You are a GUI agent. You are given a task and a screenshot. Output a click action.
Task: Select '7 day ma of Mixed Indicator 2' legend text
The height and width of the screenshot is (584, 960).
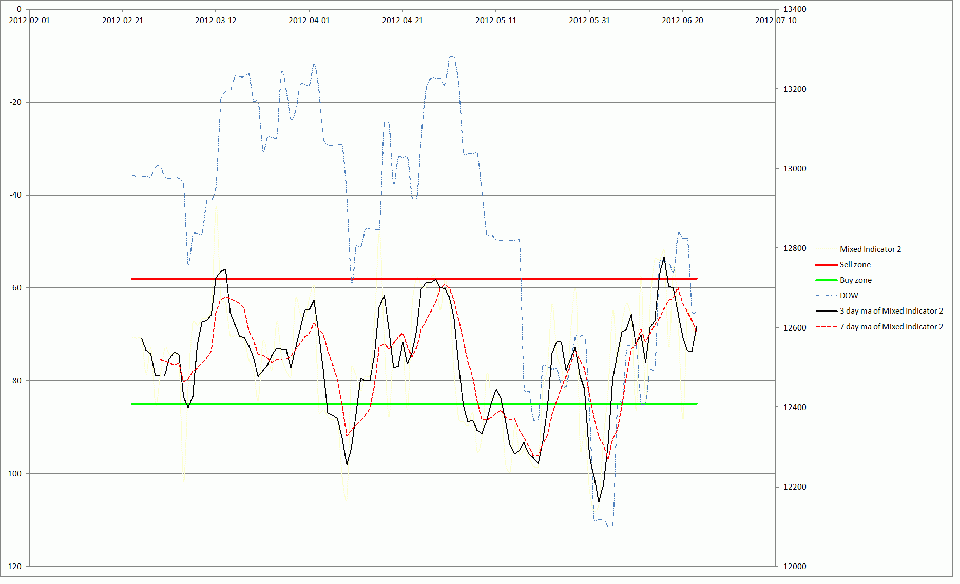pyautogui.click(x=893, y=327)
